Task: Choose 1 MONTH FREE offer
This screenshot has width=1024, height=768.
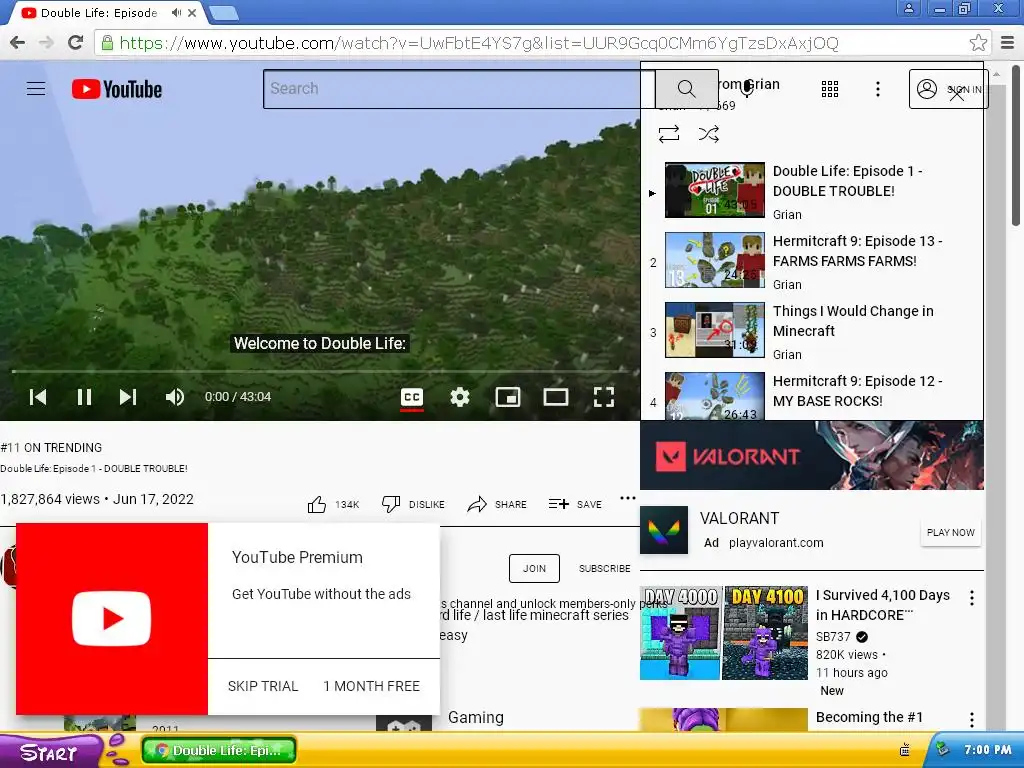Action: (x=372, y=686)
